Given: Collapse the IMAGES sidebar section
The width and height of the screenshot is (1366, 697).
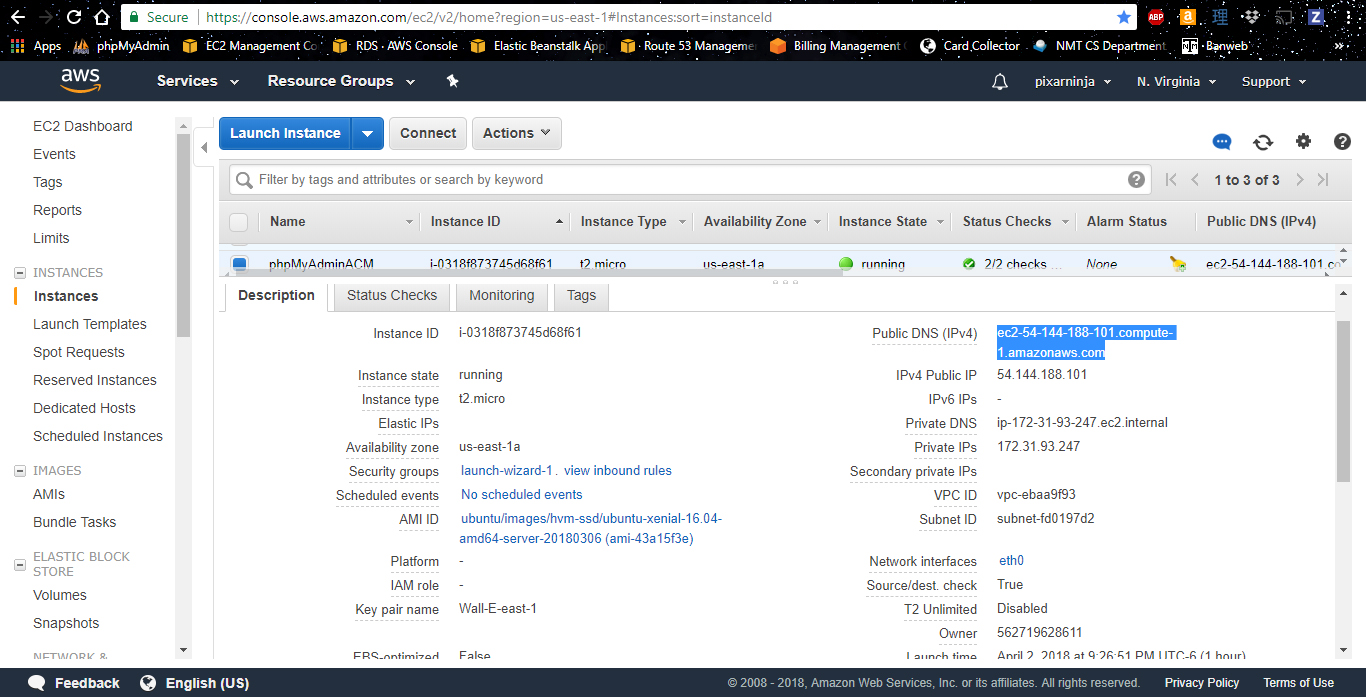Looking at the screenshot, I should click(x=20, y=471).
